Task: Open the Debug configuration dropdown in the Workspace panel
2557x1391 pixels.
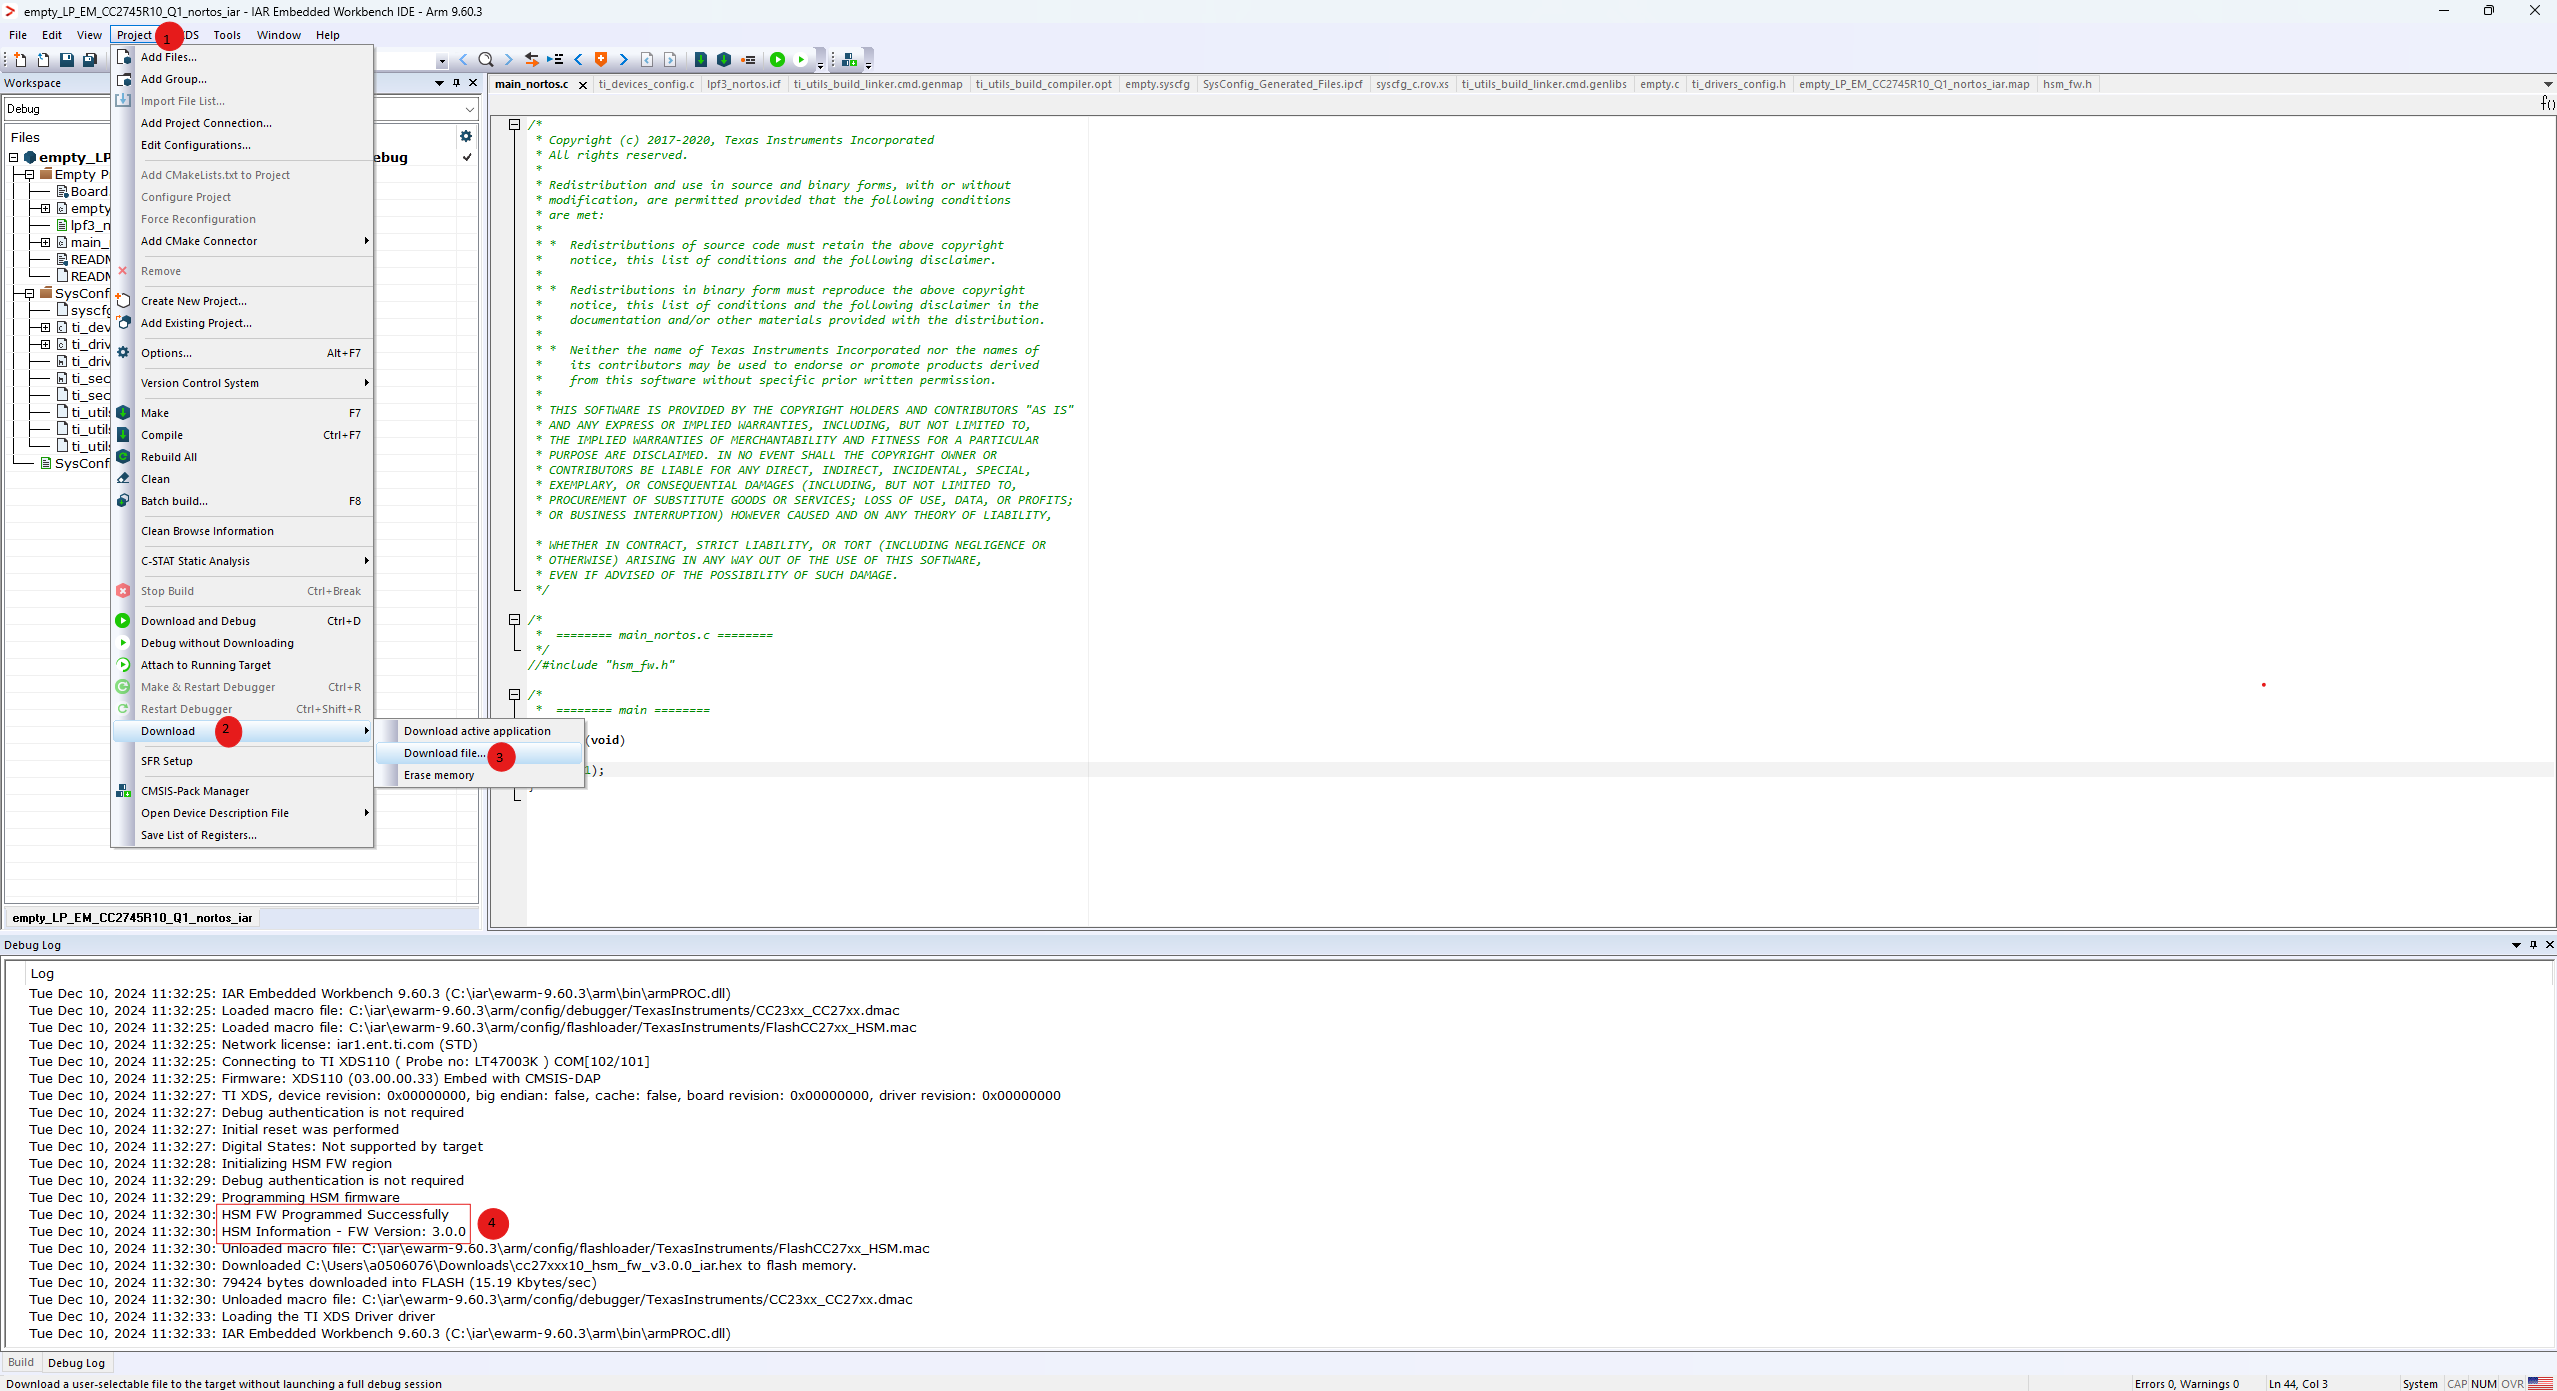Action: click(470, 110)
